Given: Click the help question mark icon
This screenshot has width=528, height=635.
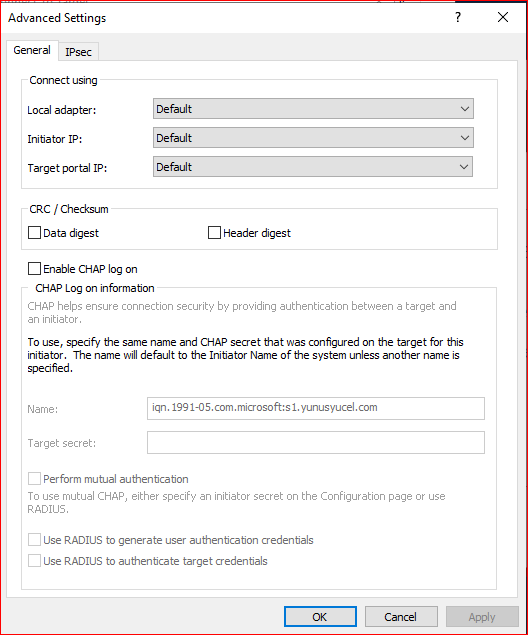Looking at the screenshot, I should (458, 17).
